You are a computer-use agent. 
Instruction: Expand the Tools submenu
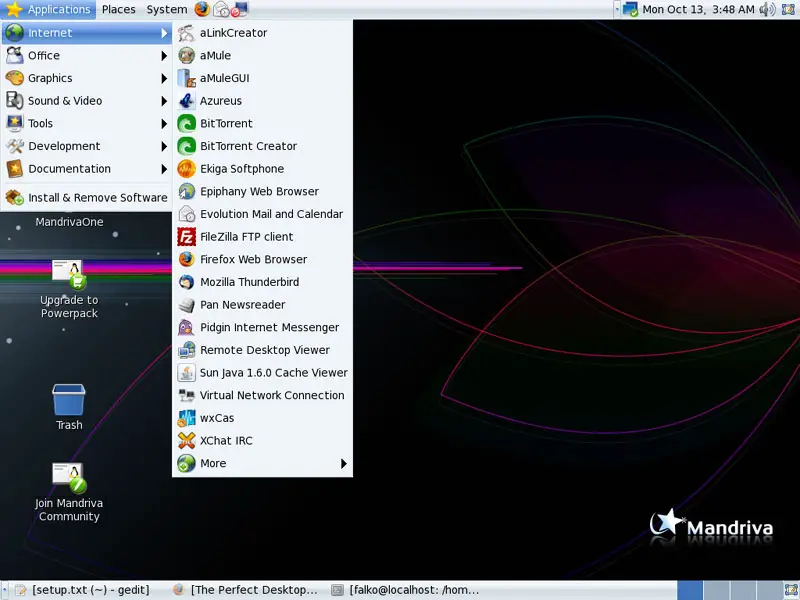[86, 123]
